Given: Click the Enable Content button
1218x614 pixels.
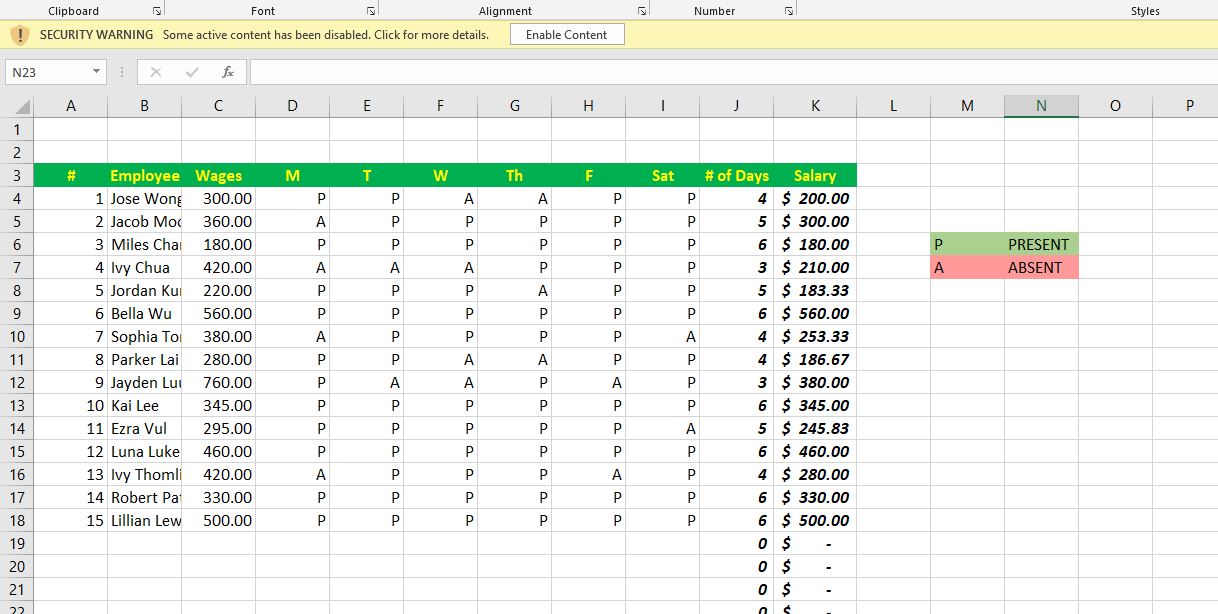Looking at the screenshot, I should (x=567, y=34).
